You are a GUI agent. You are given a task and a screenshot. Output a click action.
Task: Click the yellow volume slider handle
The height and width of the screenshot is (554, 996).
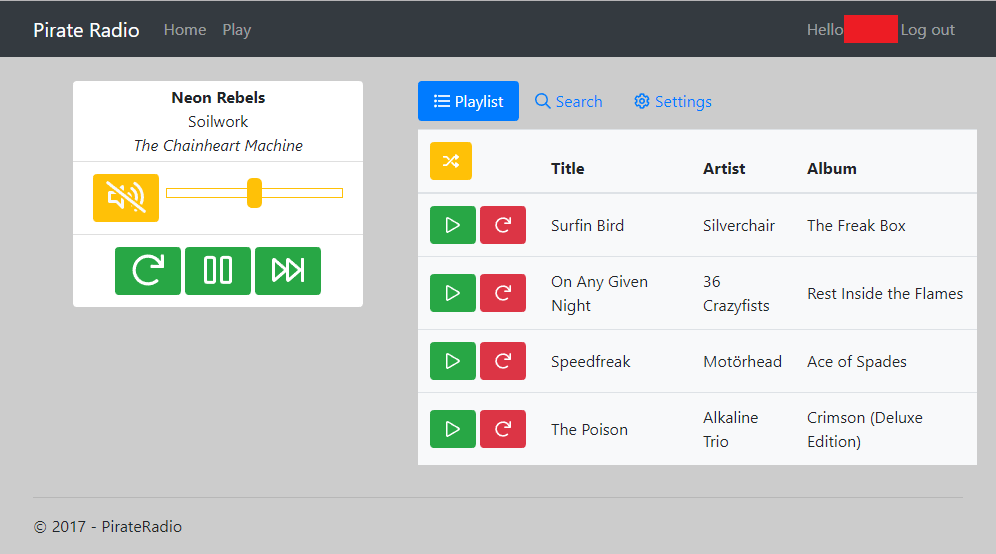254,193
